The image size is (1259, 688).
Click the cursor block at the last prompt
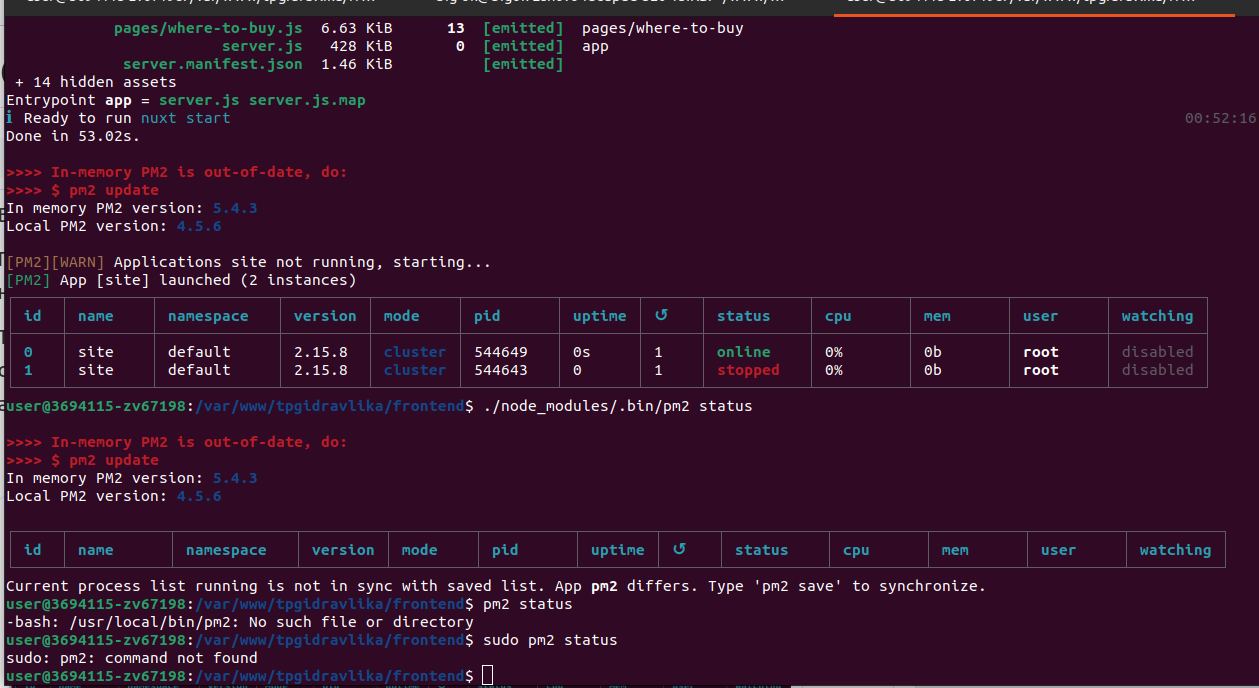click(x=487, y=676)
